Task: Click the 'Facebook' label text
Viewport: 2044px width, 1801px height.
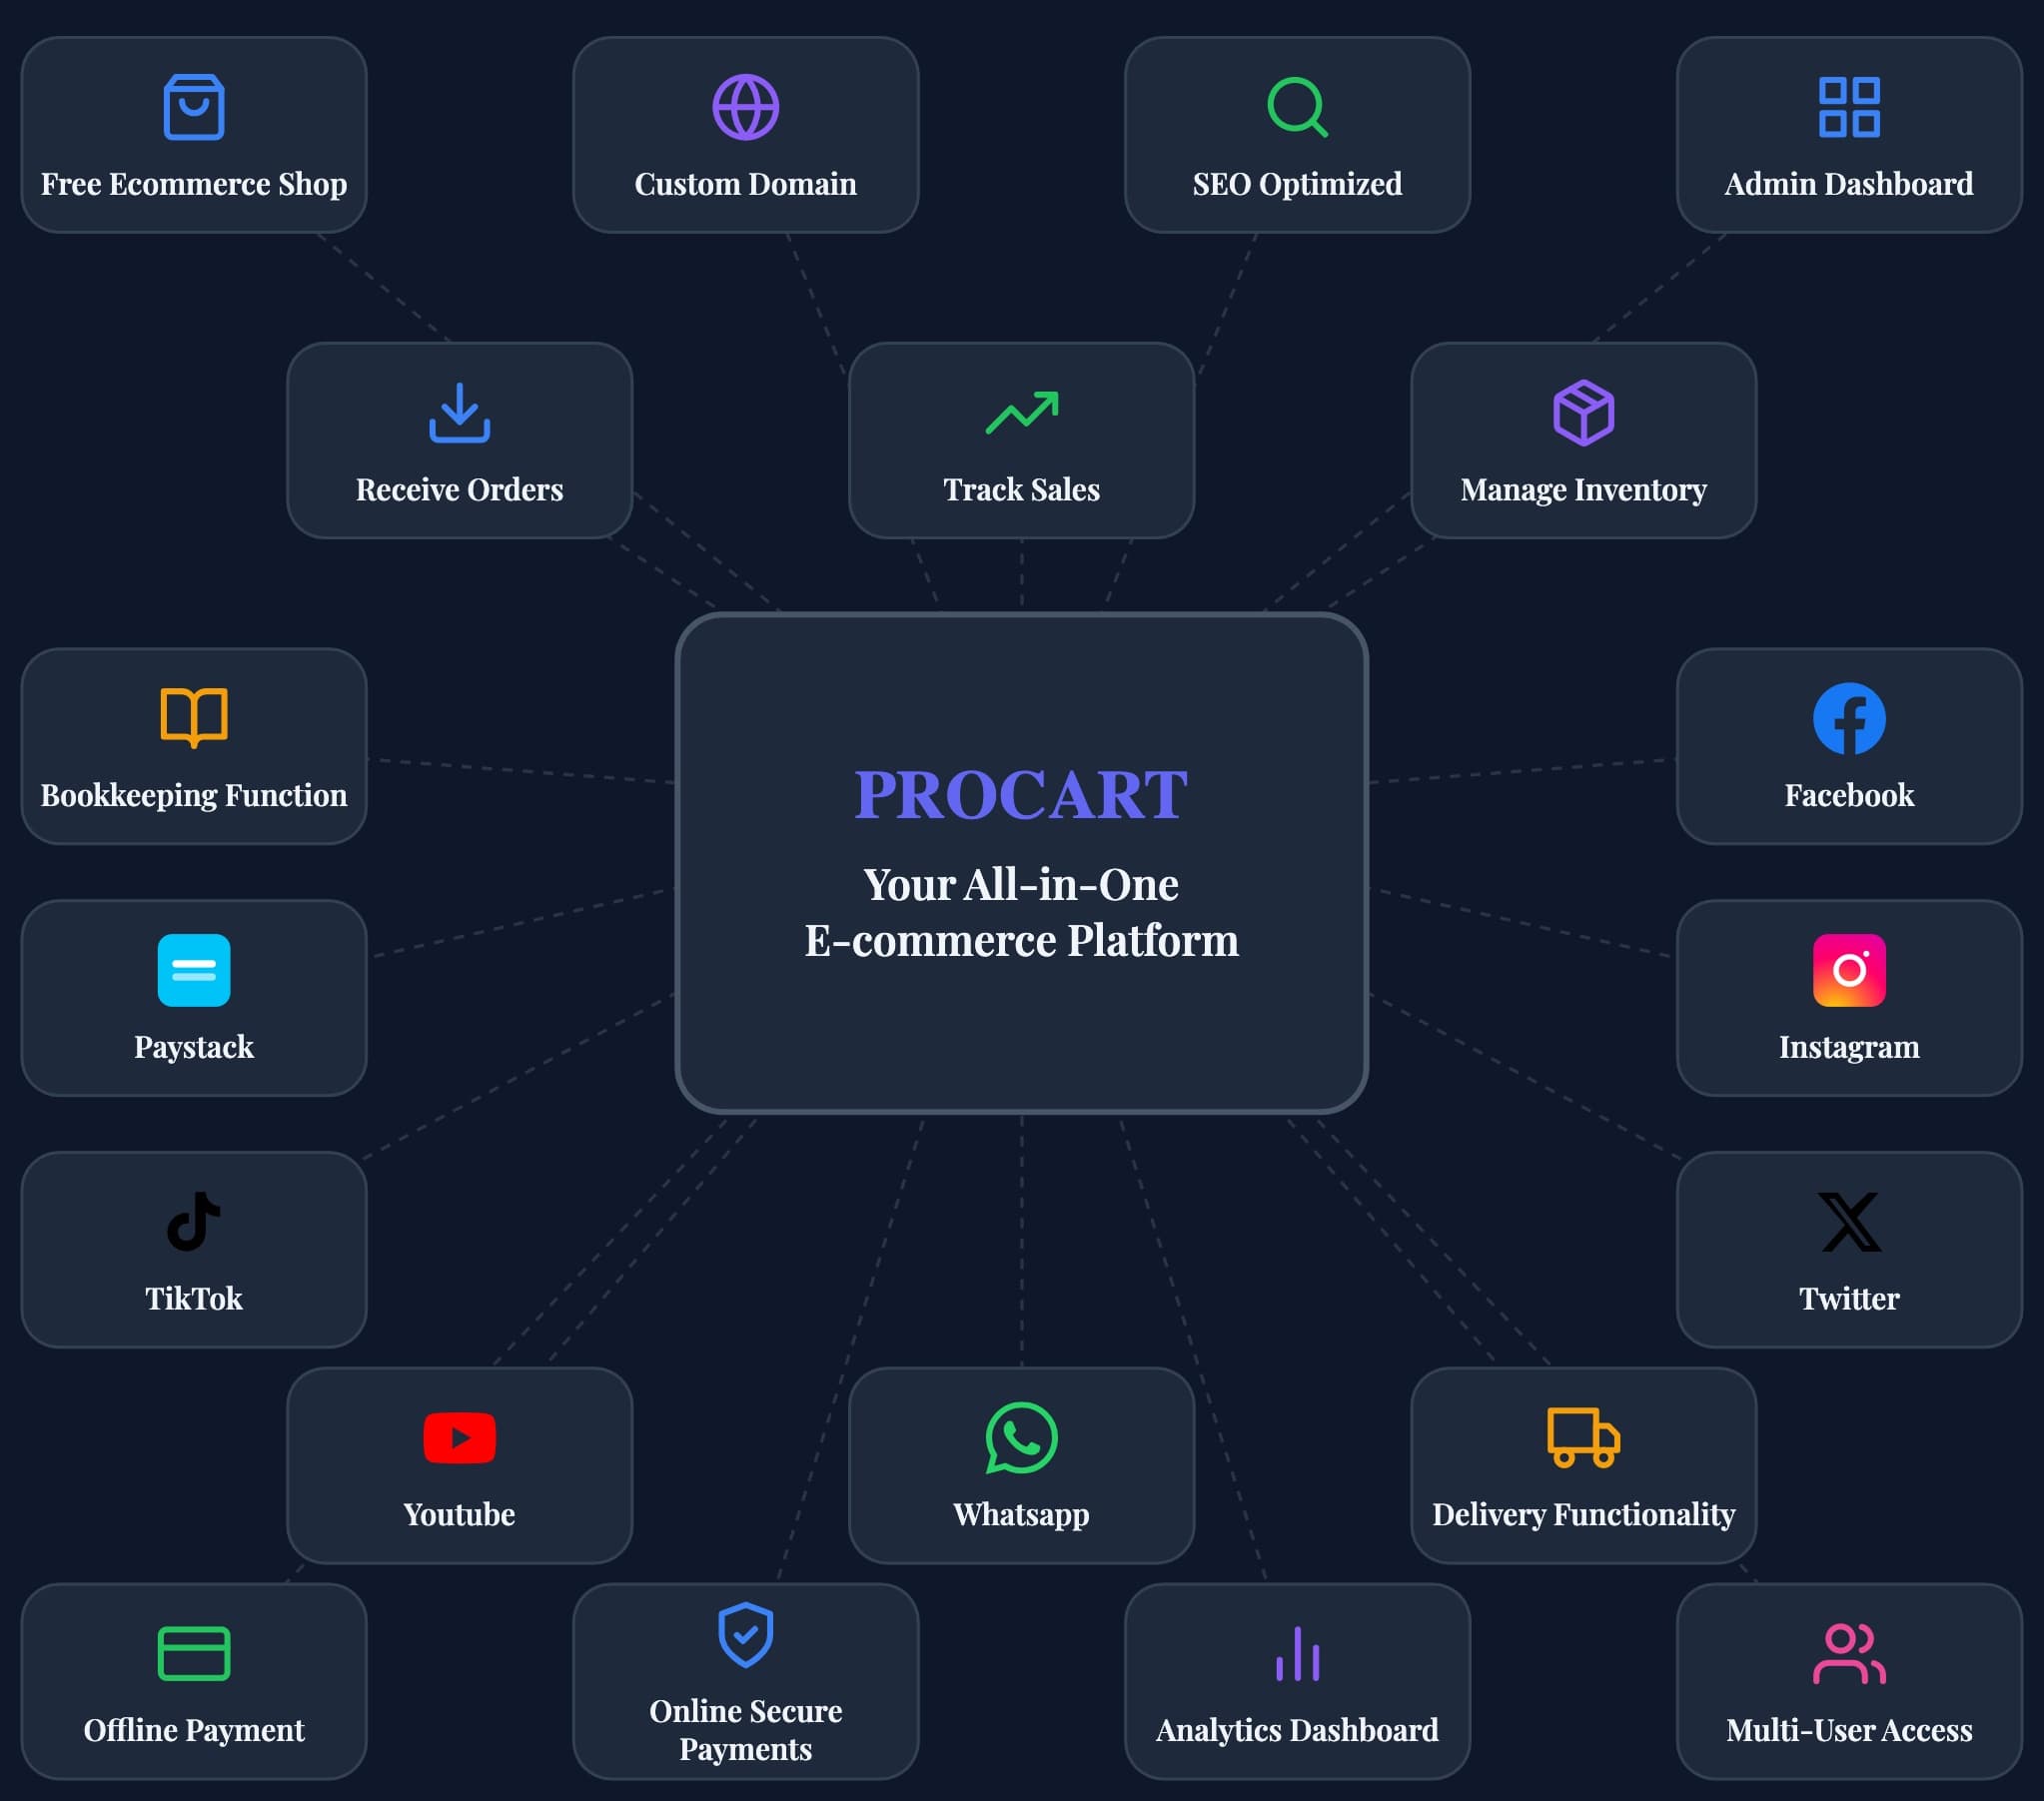Action: [1849, 795]
